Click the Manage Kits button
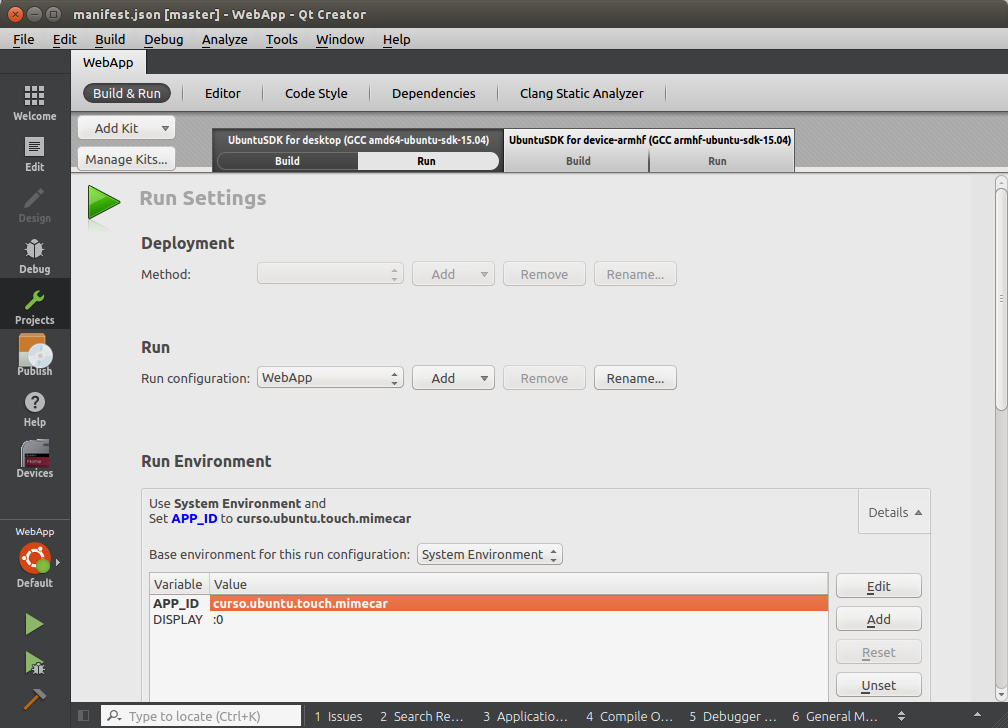1008x728 pixels. pyautogui.click(x=127, y=159)
